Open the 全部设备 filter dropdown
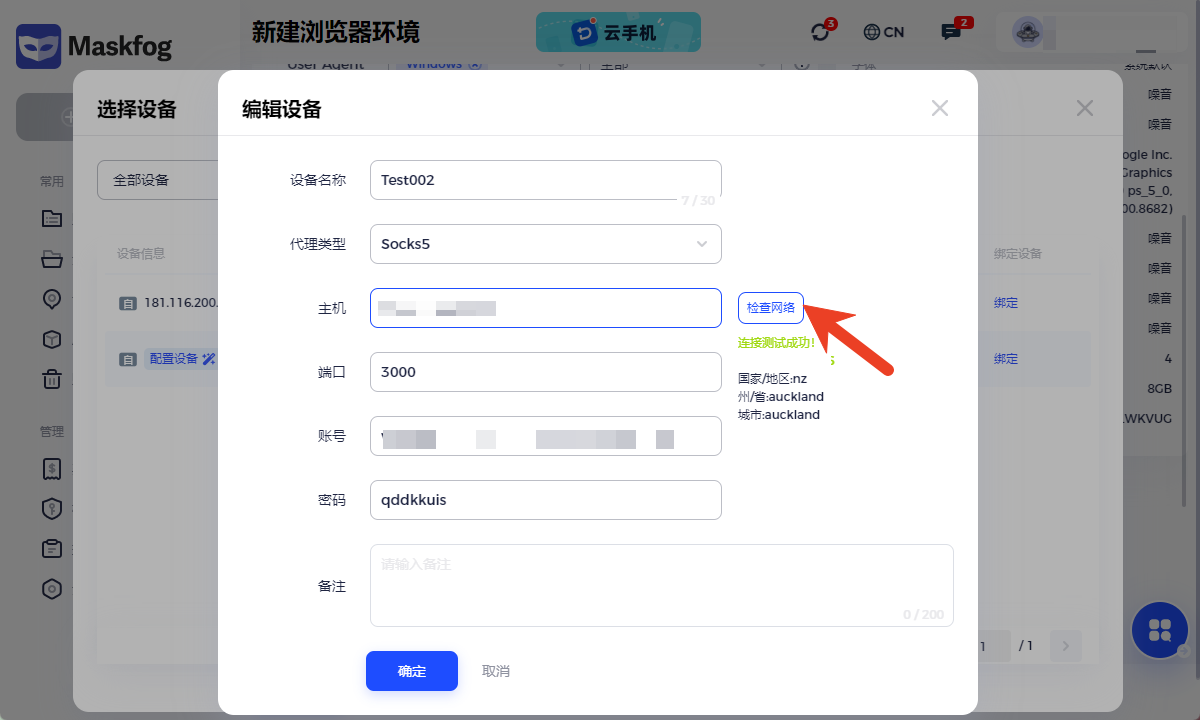The width and height of the screenshot is (1200, 720). (157, 181)
